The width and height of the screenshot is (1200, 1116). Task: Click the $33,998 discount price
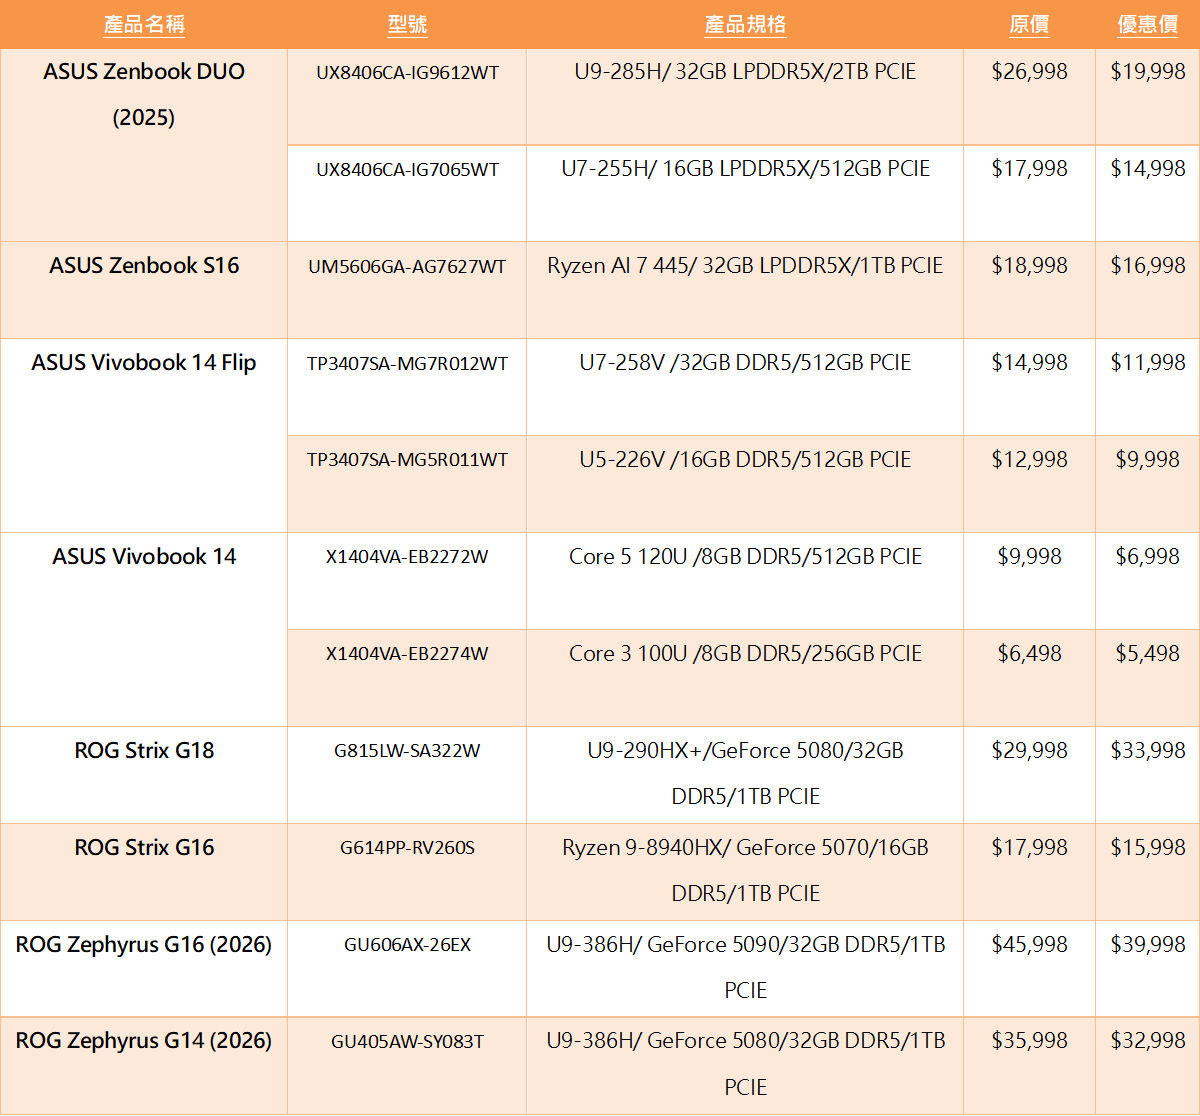(x=1147, y=751)
